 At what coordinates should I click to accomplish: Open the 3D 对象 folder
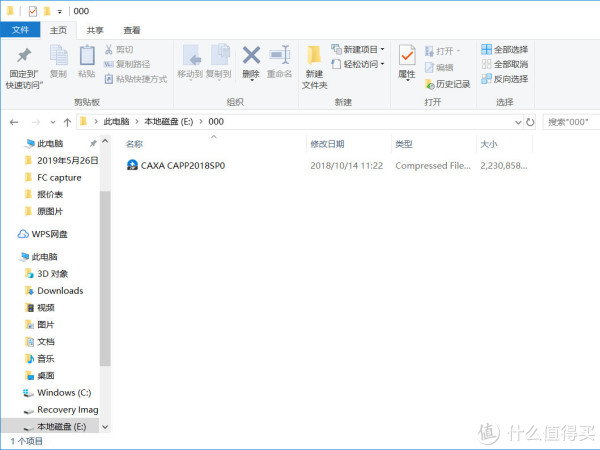[47, 274]
